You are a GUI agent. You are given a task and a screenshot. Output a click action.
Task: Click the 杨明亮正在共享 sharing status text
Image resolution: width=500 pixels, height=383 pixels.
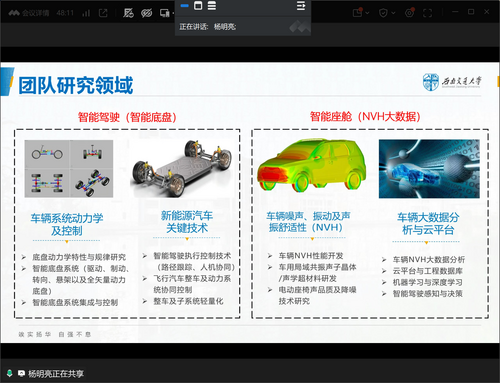56,374
